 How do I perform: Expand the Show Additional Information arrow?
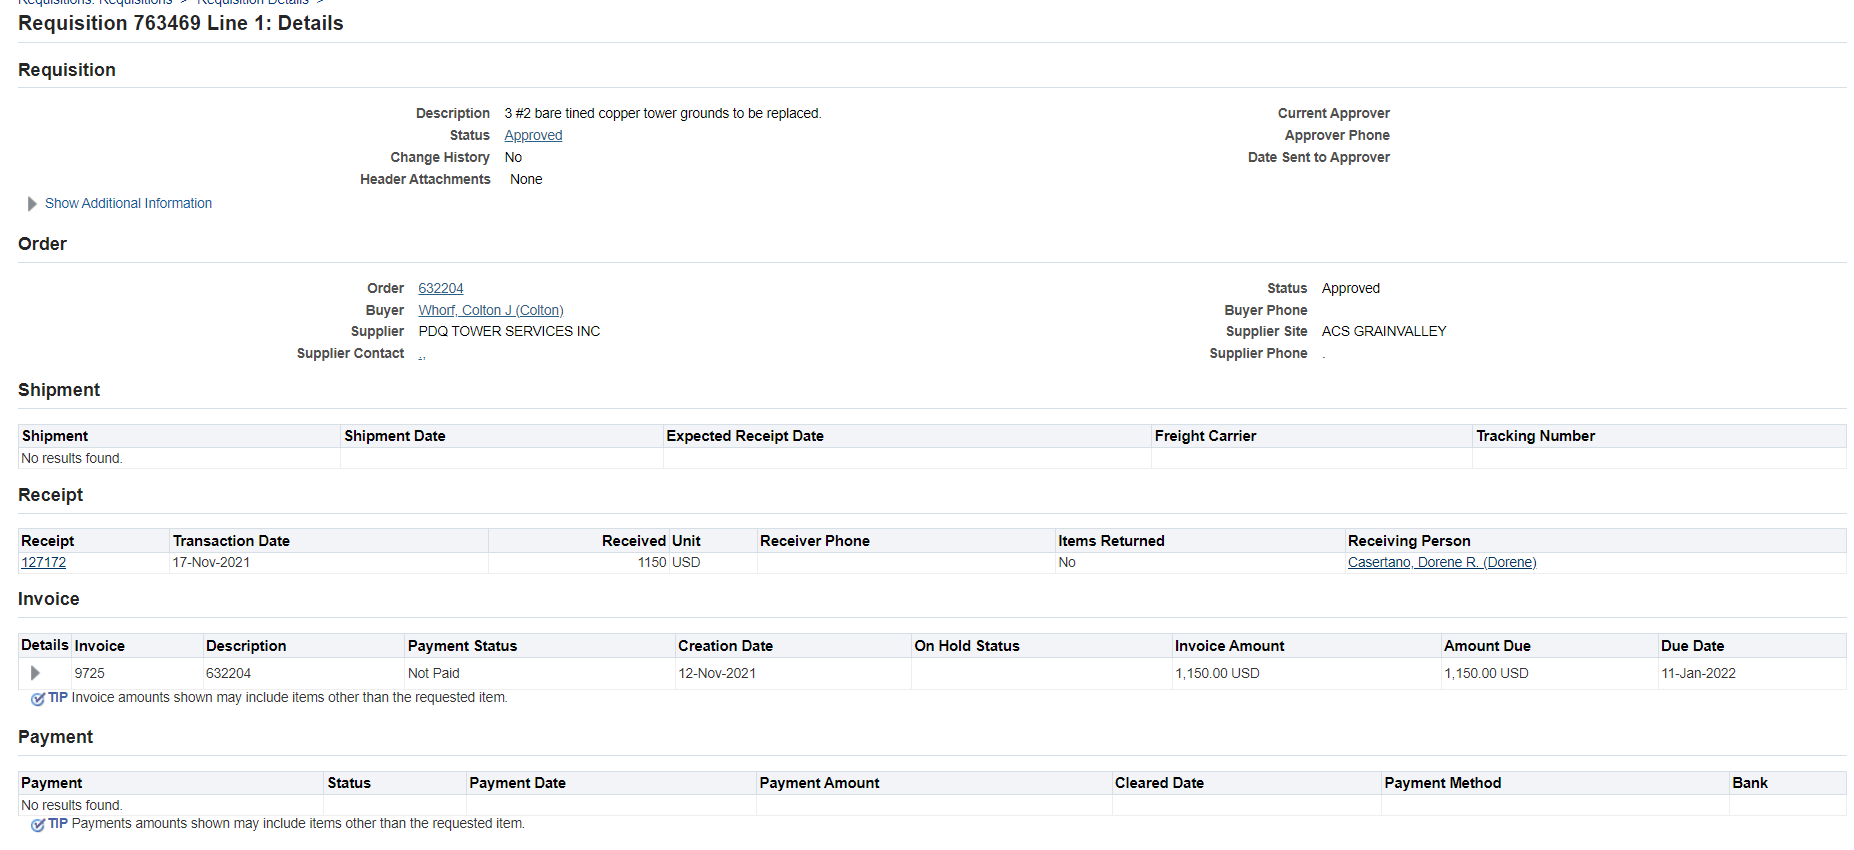point(32,204)
